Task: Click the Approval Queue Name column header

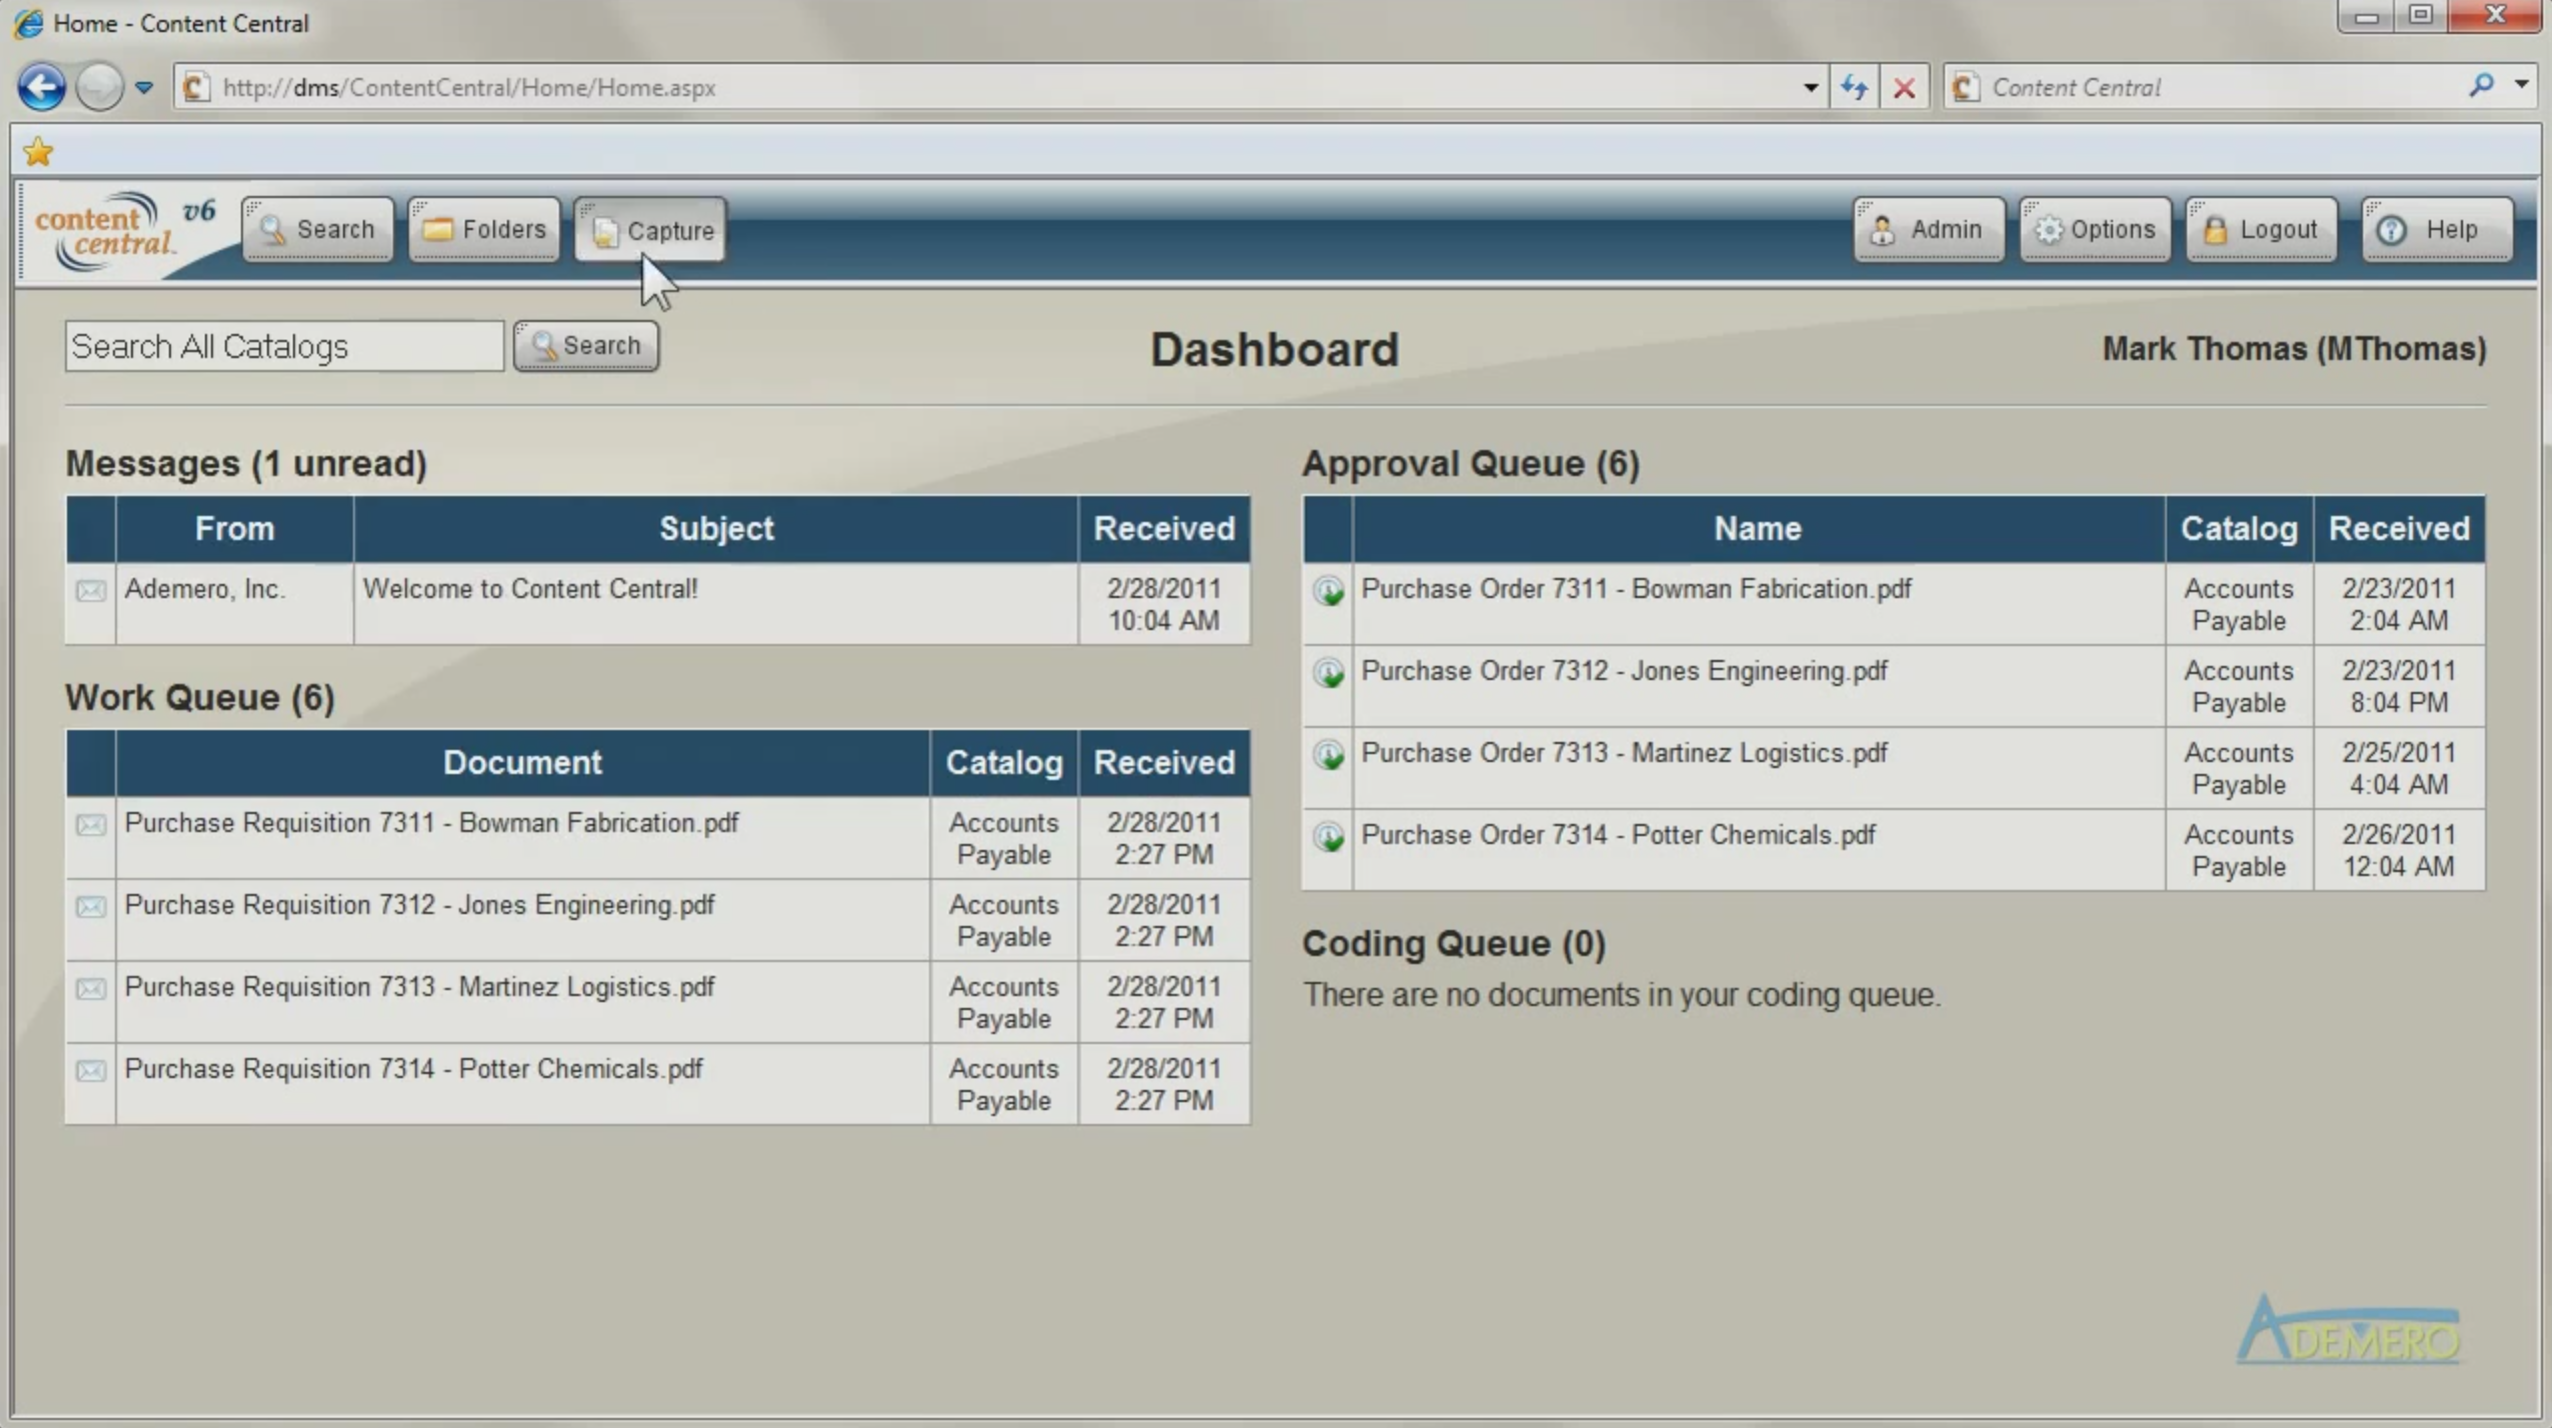Action: click(1758, 528)
